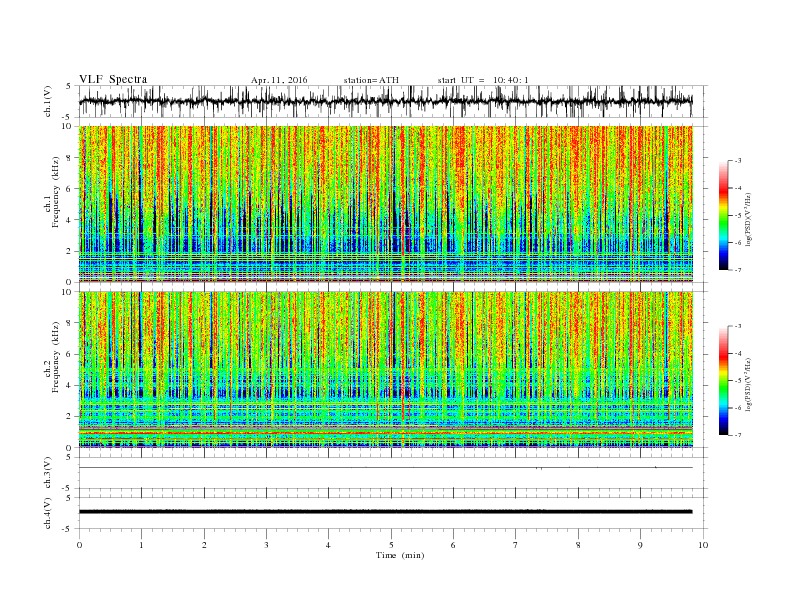792x612 pixels.
Task: Click the '10' tick on time axis
Action: pos(703,545)
